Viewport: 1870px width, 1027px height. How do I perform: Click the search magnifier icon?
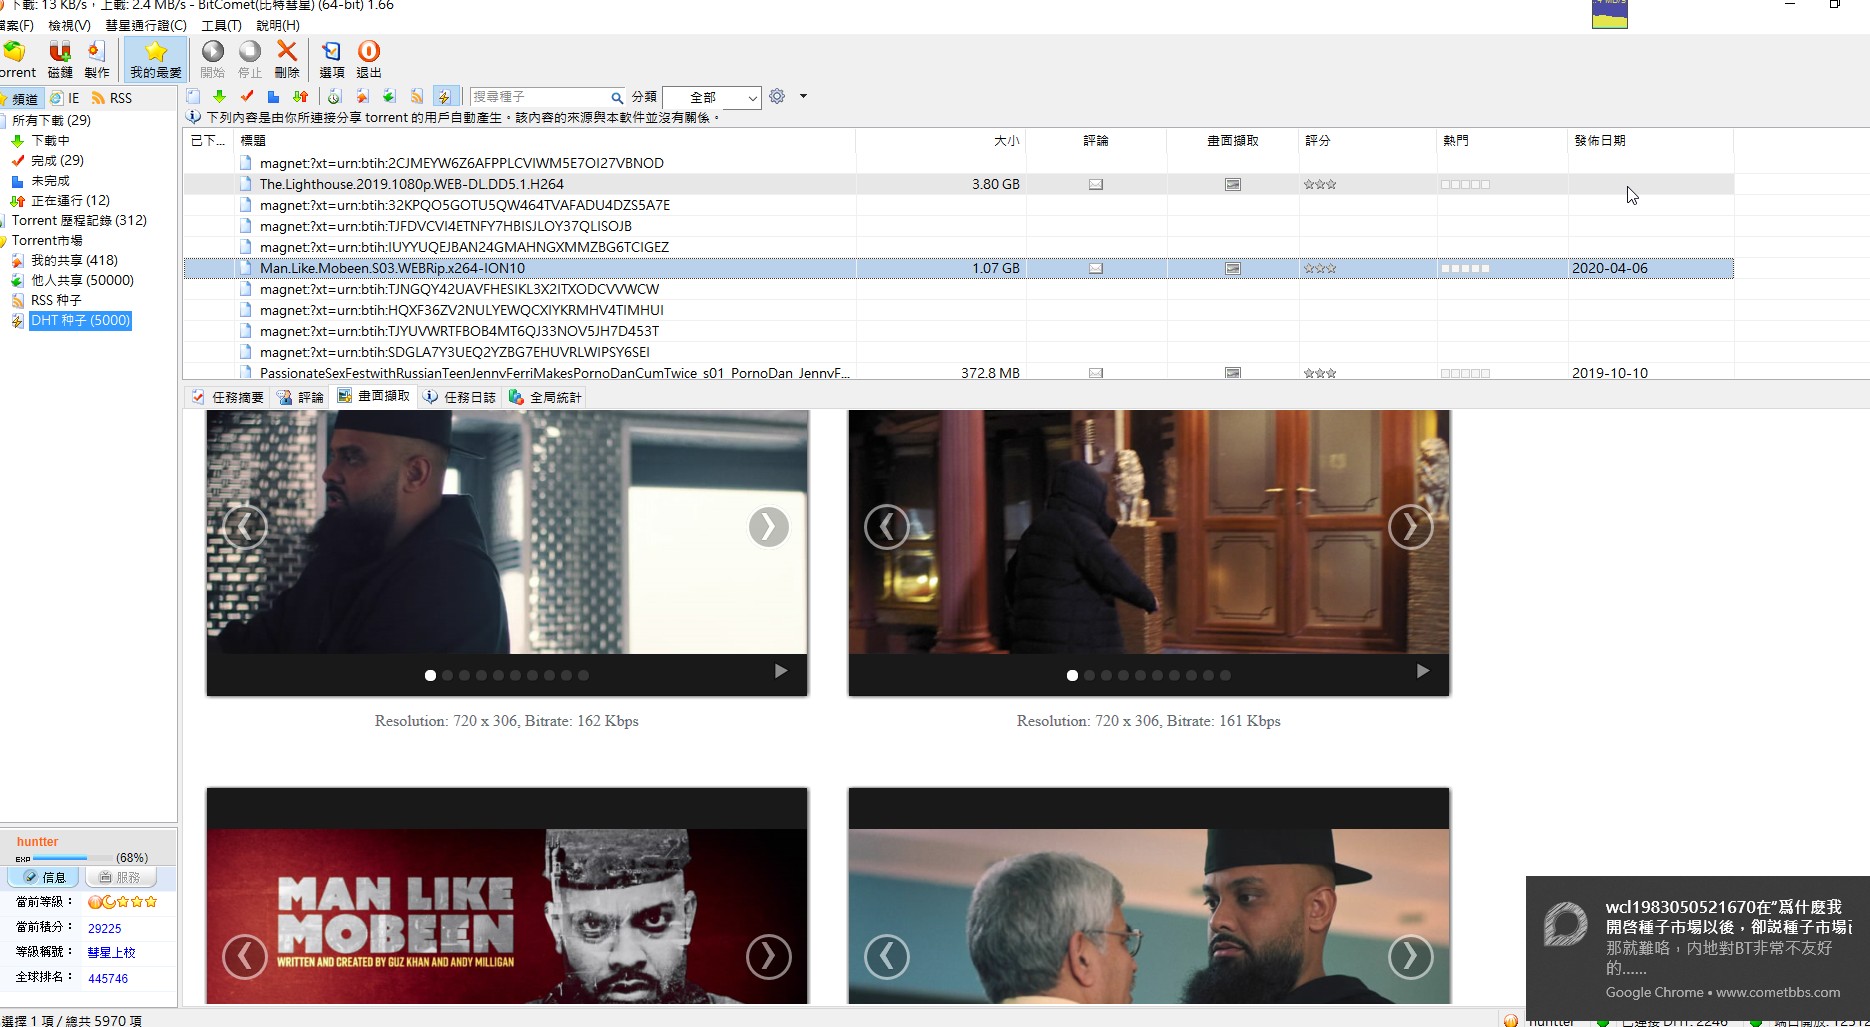617,97
